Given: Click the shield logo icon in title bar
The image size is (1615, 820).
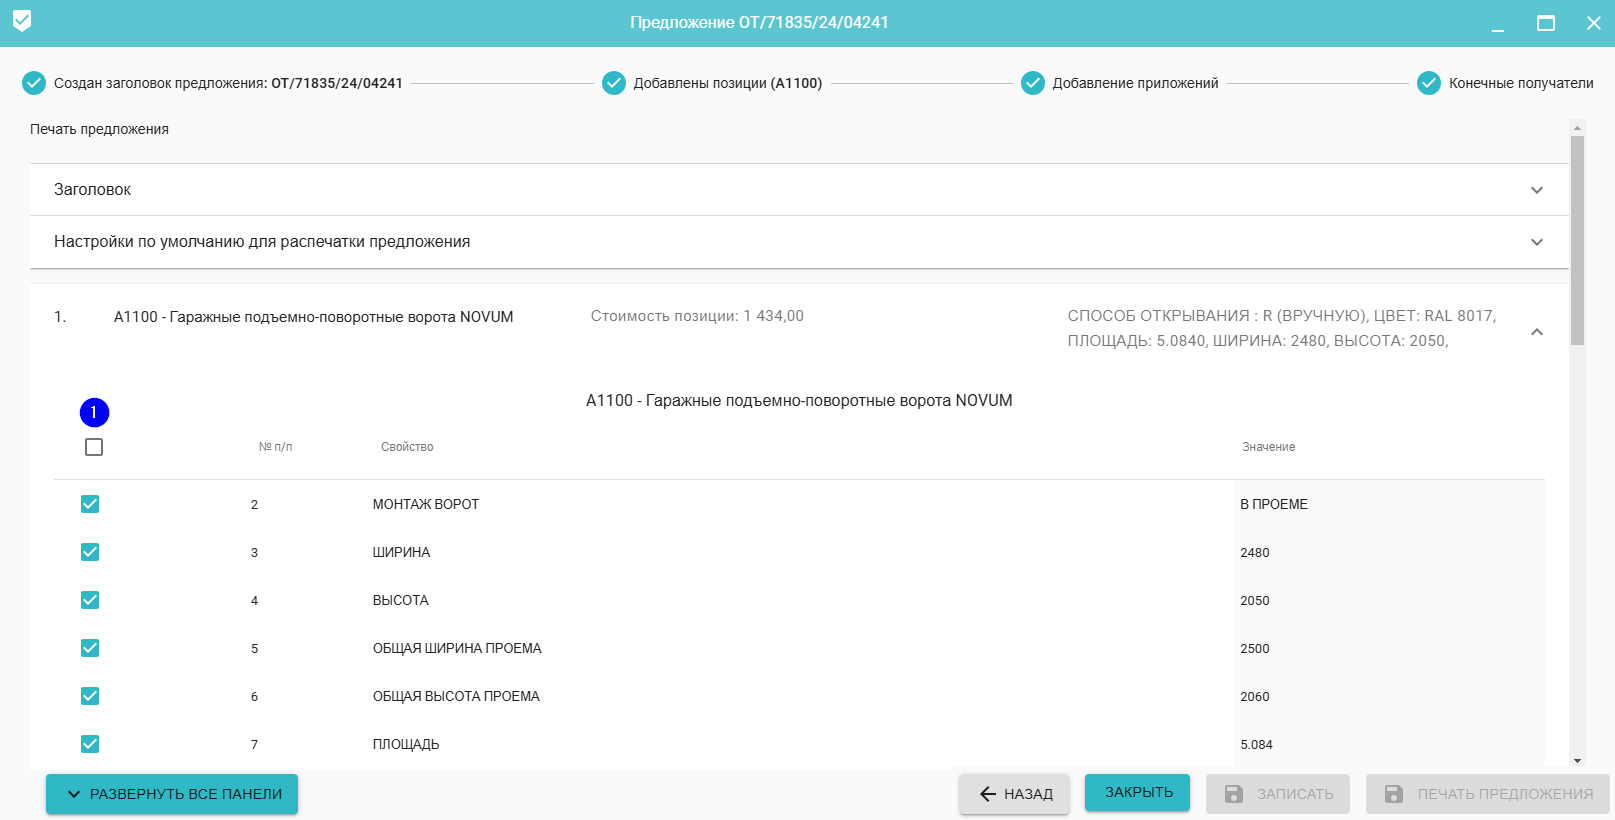Looking at the screenshot, I should 22,21.
